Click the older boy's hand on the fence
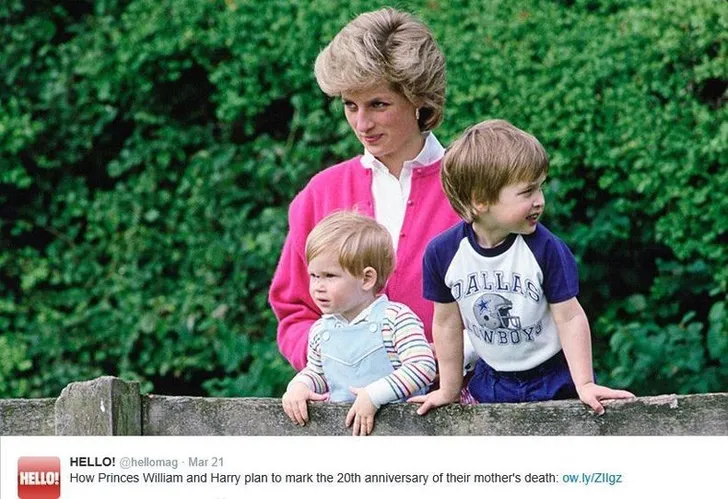 click(604, 397)
